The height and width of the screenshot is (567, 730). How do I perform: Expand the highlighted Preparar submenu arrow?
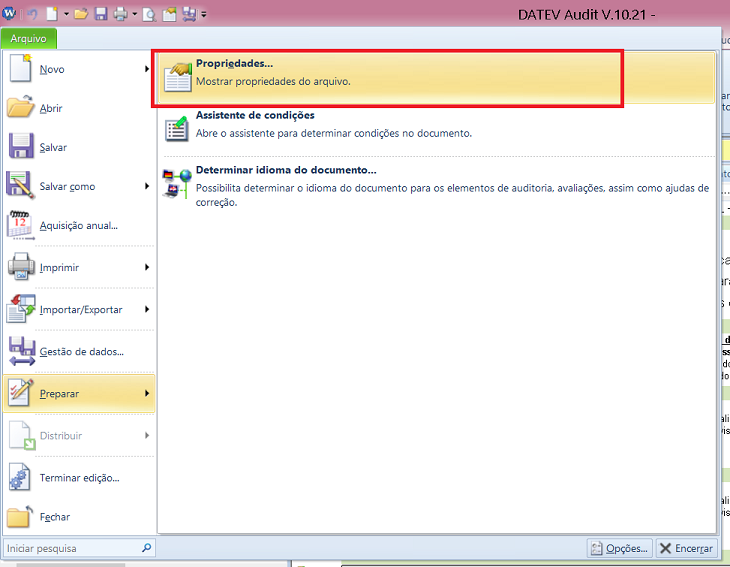click(147, 393)
